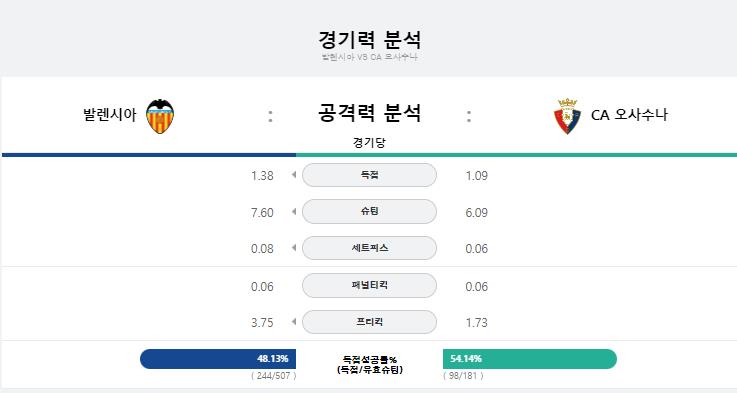The image size is (737, 393).
Task: Select the 세트피스 stat button
Action: [369, 248]
